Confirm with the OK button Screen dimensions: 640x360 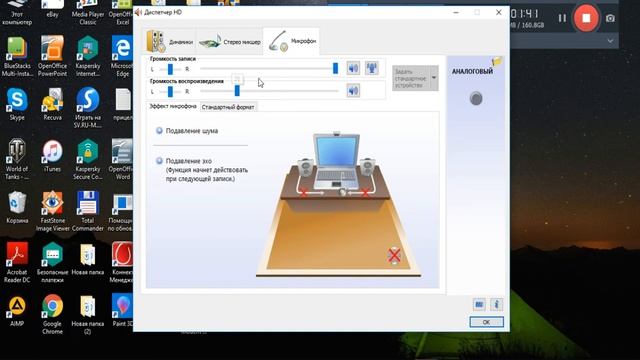coord(486,322)
